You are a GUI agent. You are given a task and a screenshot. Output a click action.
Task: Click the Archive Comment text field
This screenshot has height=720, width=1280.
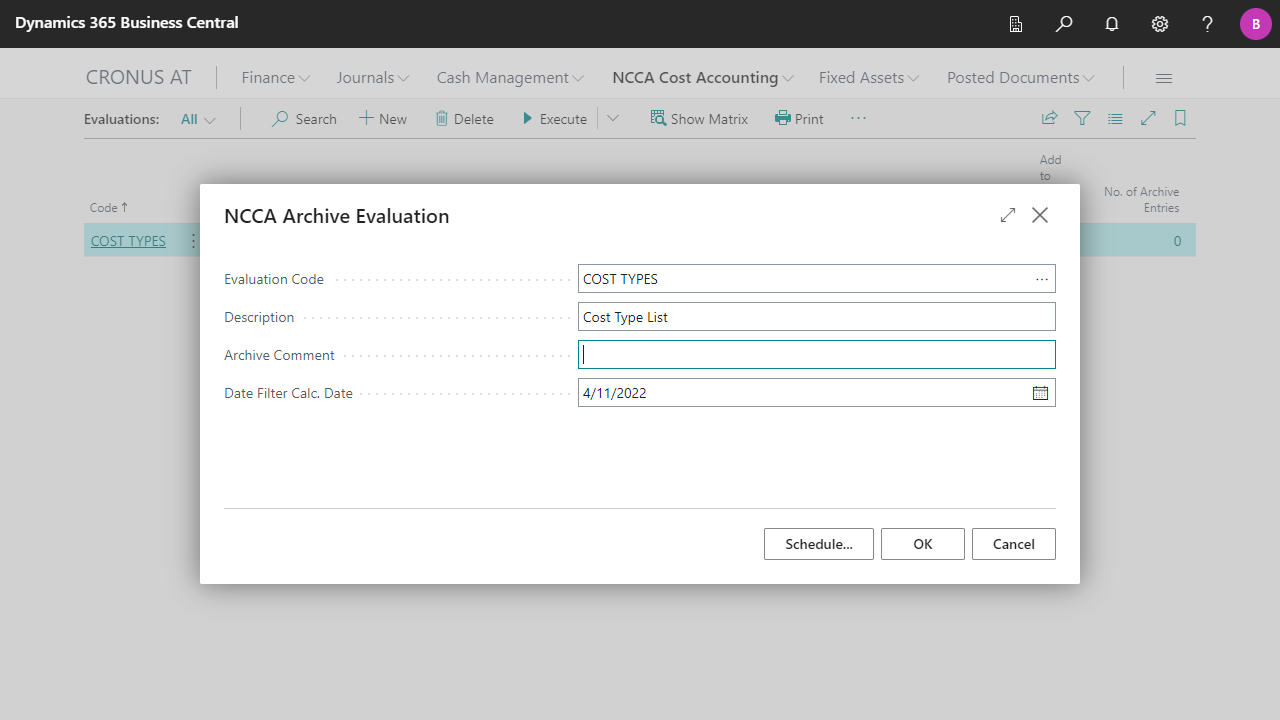point(816,355)
